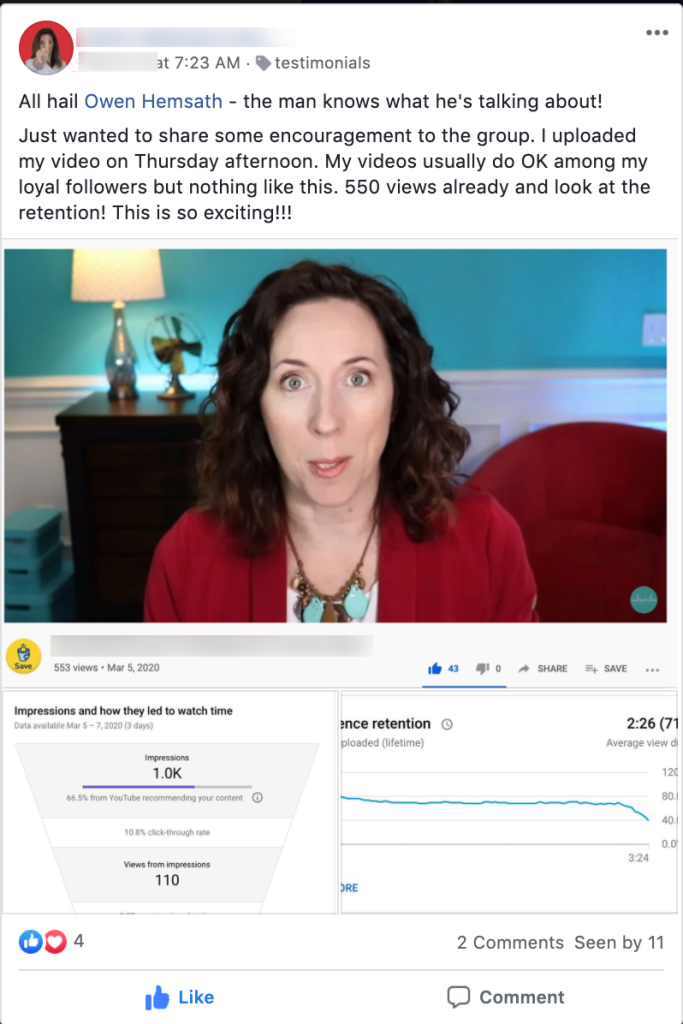The width and height of the screenshot is (683, 1024).
Task: Open the testimonials topic link
Action: tap(323, 63)
